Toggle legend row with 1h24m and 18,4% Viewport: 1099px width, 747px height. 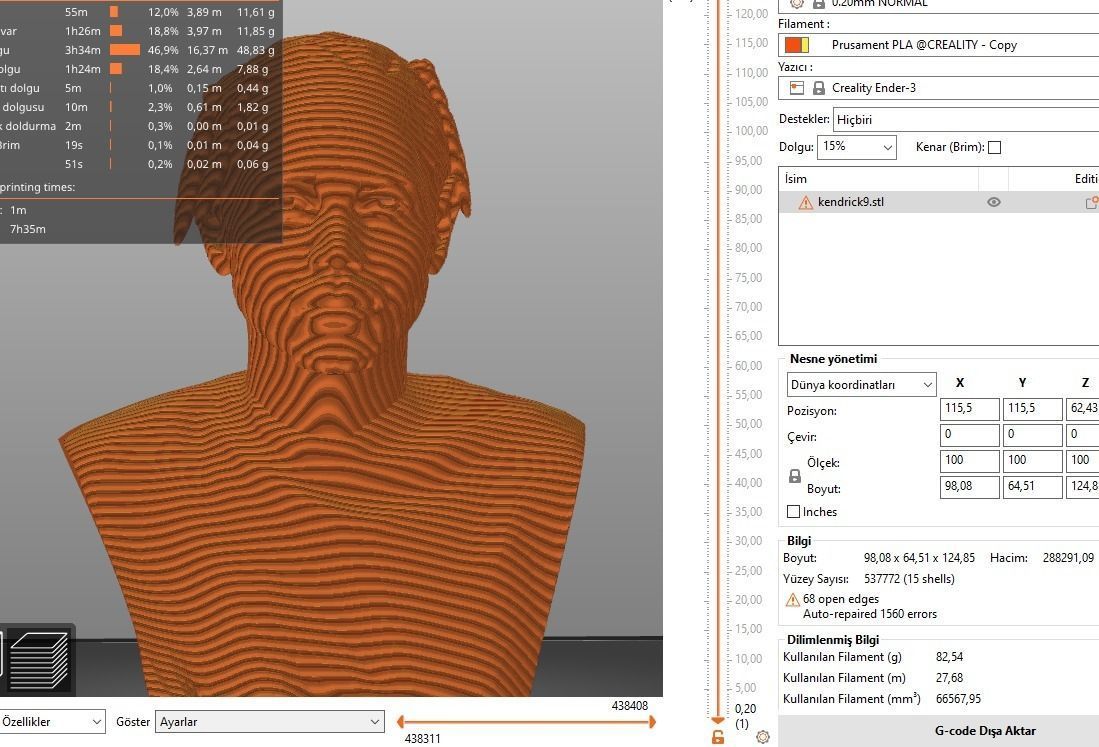(139, 69)
